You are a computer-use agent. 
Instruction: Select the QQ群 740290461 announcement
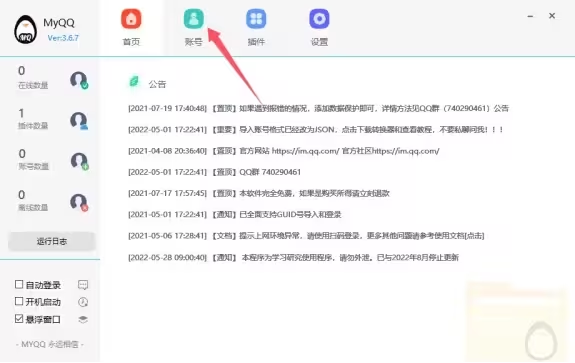(x=215, y=172)
